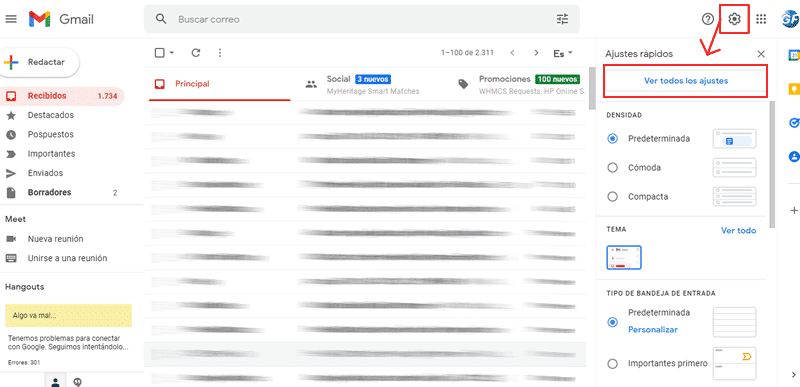Viewport: 800px width, 387px height.
Task: Open Recibidos inbox folder
Action: pos(62,96)
